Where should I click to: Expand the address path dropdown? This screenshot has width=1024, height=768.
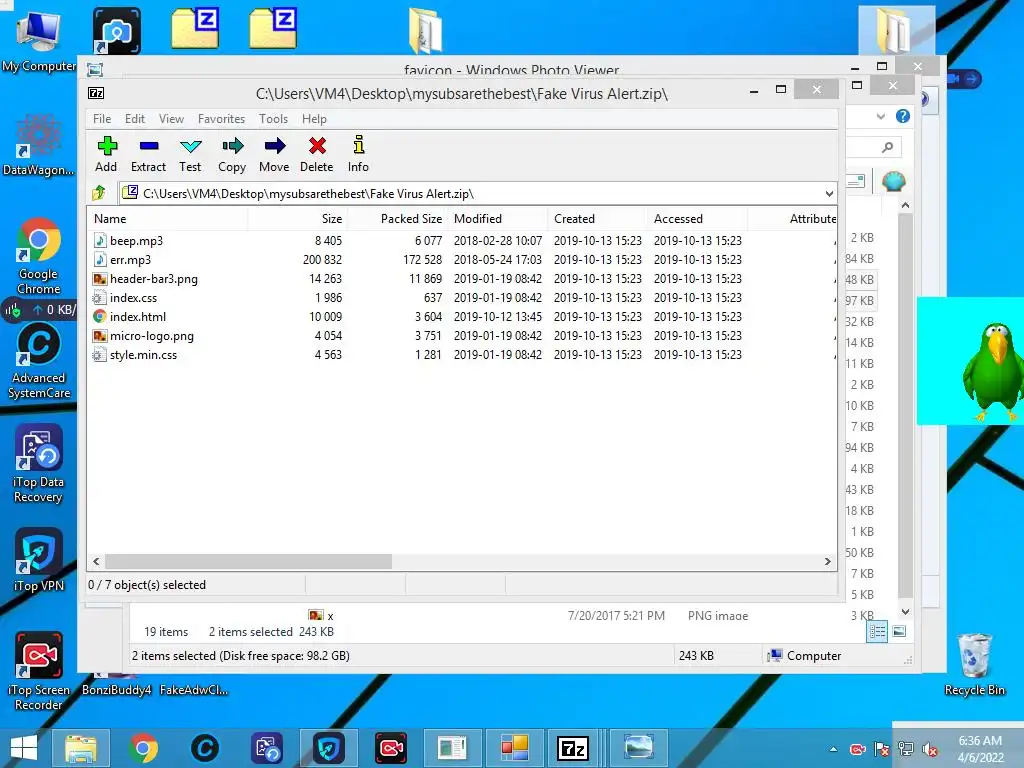[829, 193]
